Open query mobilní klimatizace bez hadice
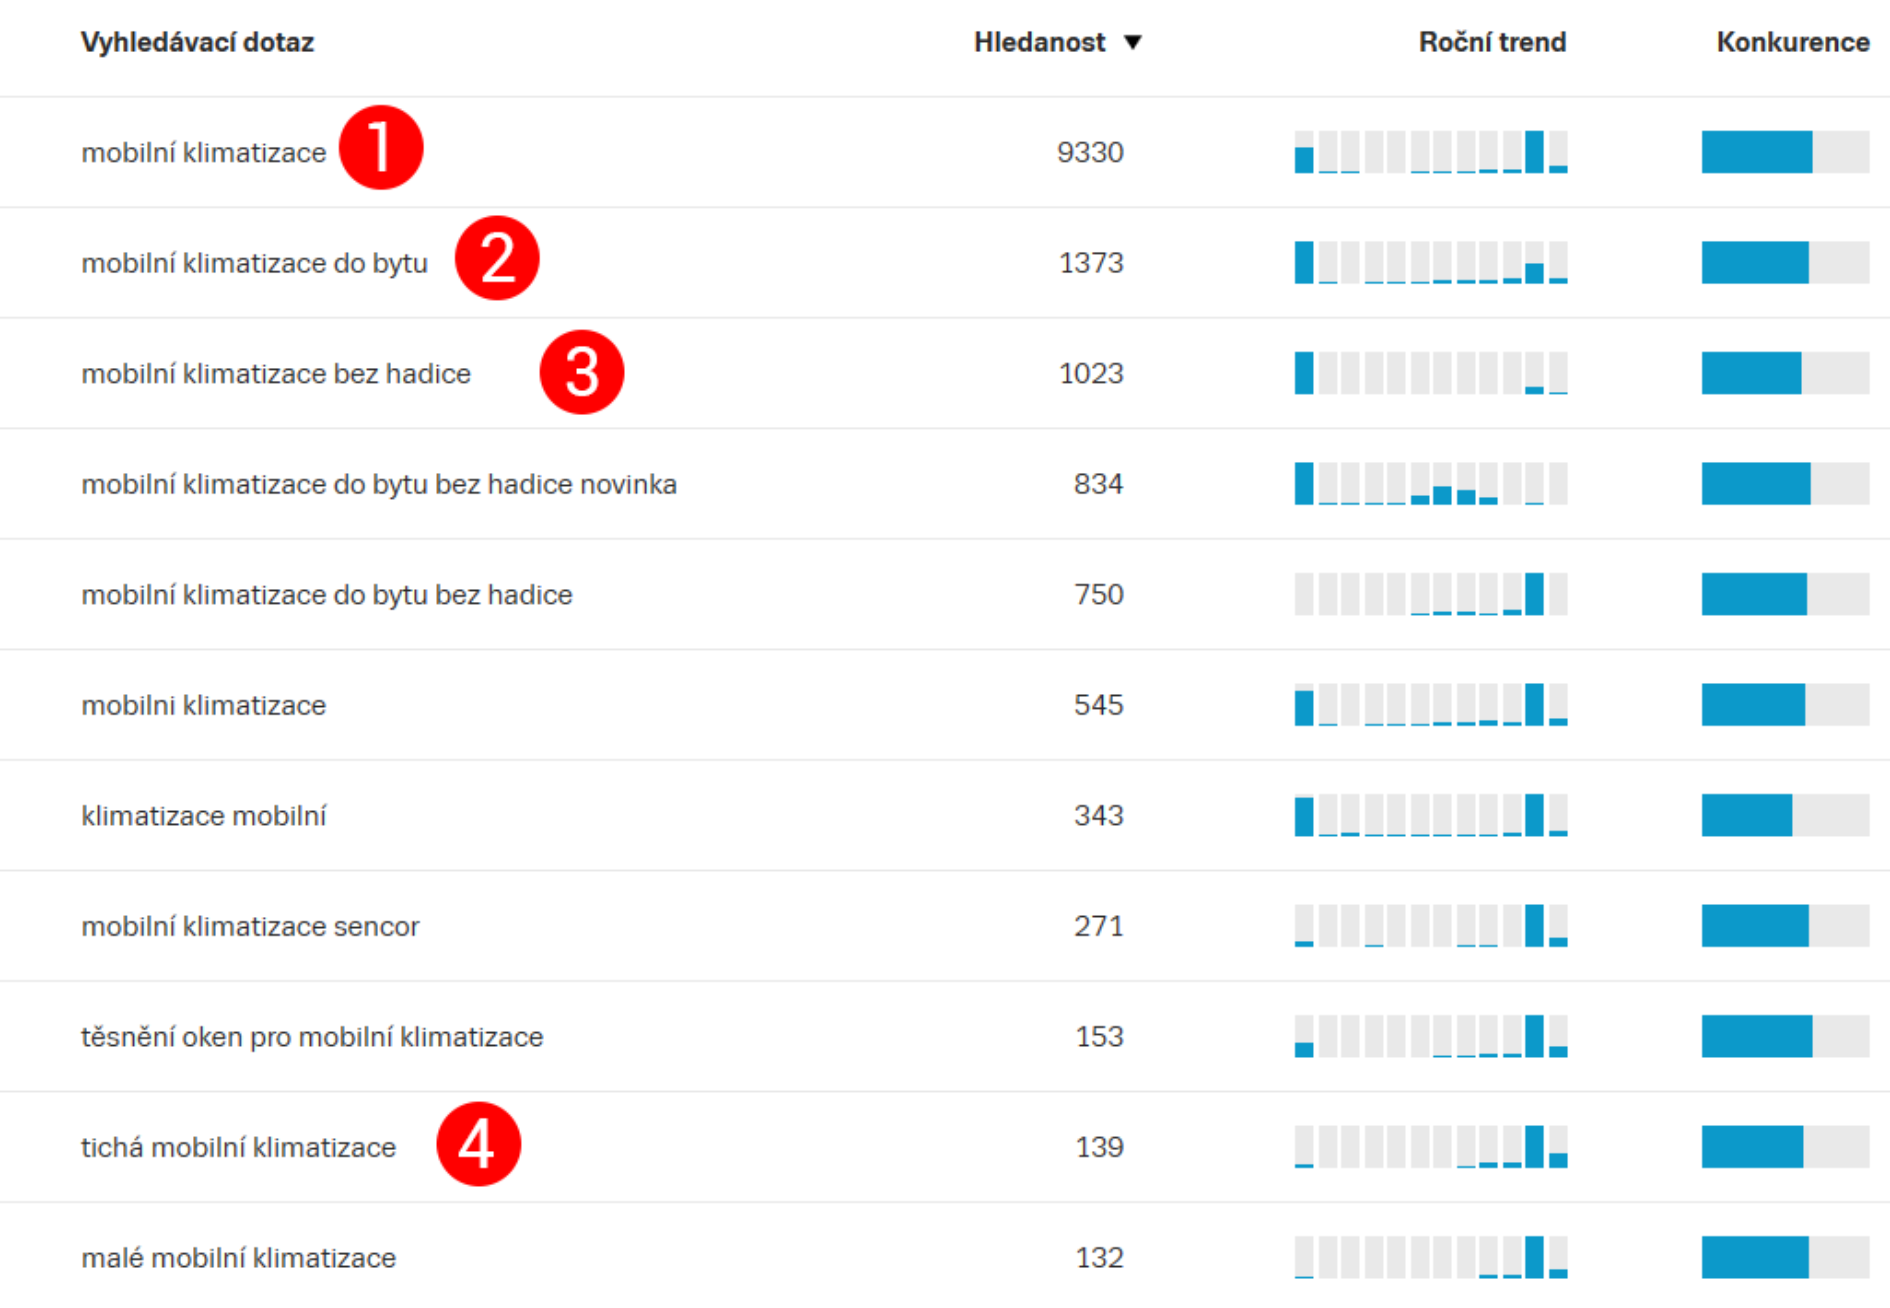The image size is (1890, 1308). point(276,373)
